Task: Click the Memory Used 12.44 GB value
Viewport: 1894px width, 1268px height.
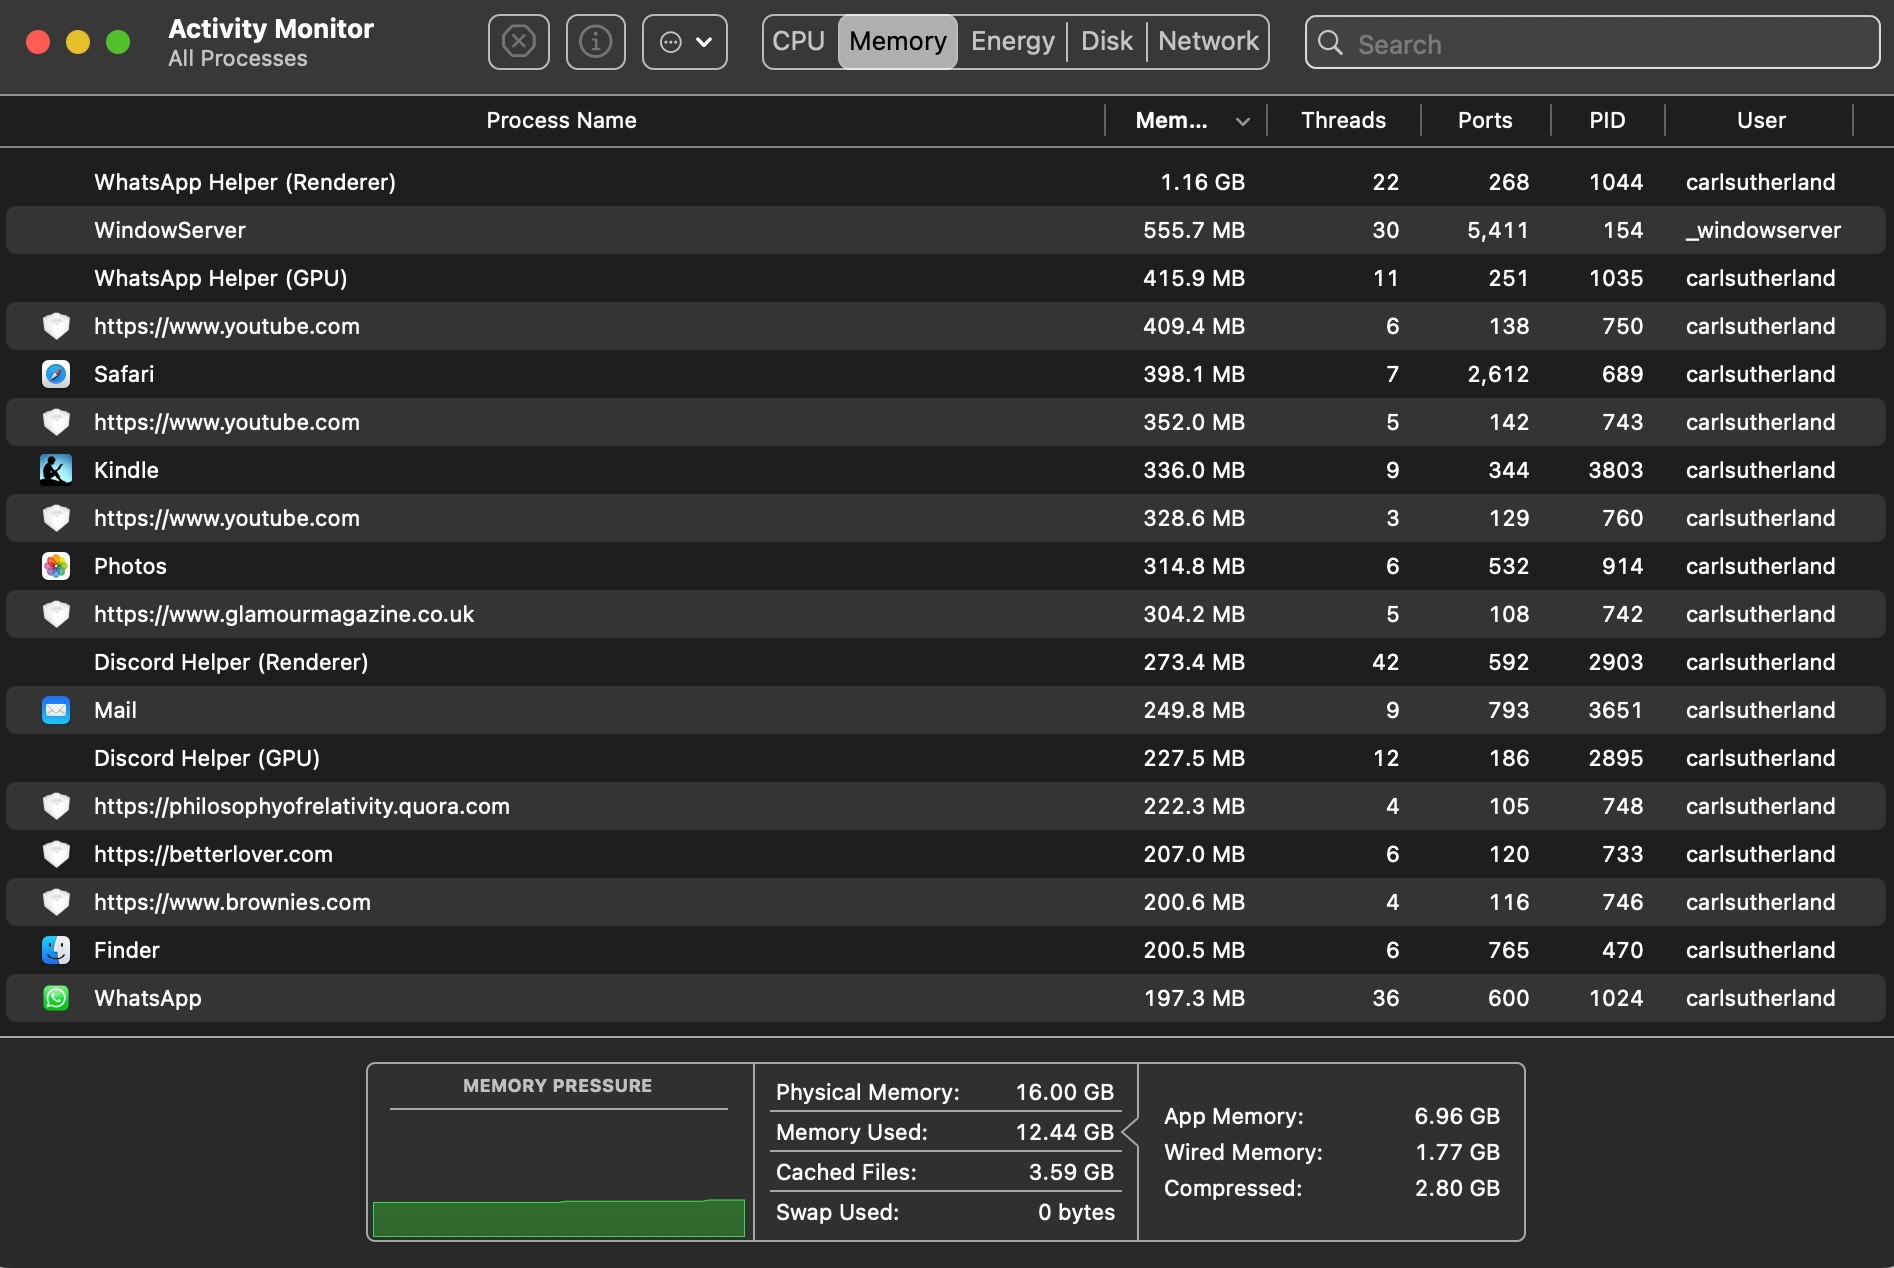Action: click(1064, 1132)
